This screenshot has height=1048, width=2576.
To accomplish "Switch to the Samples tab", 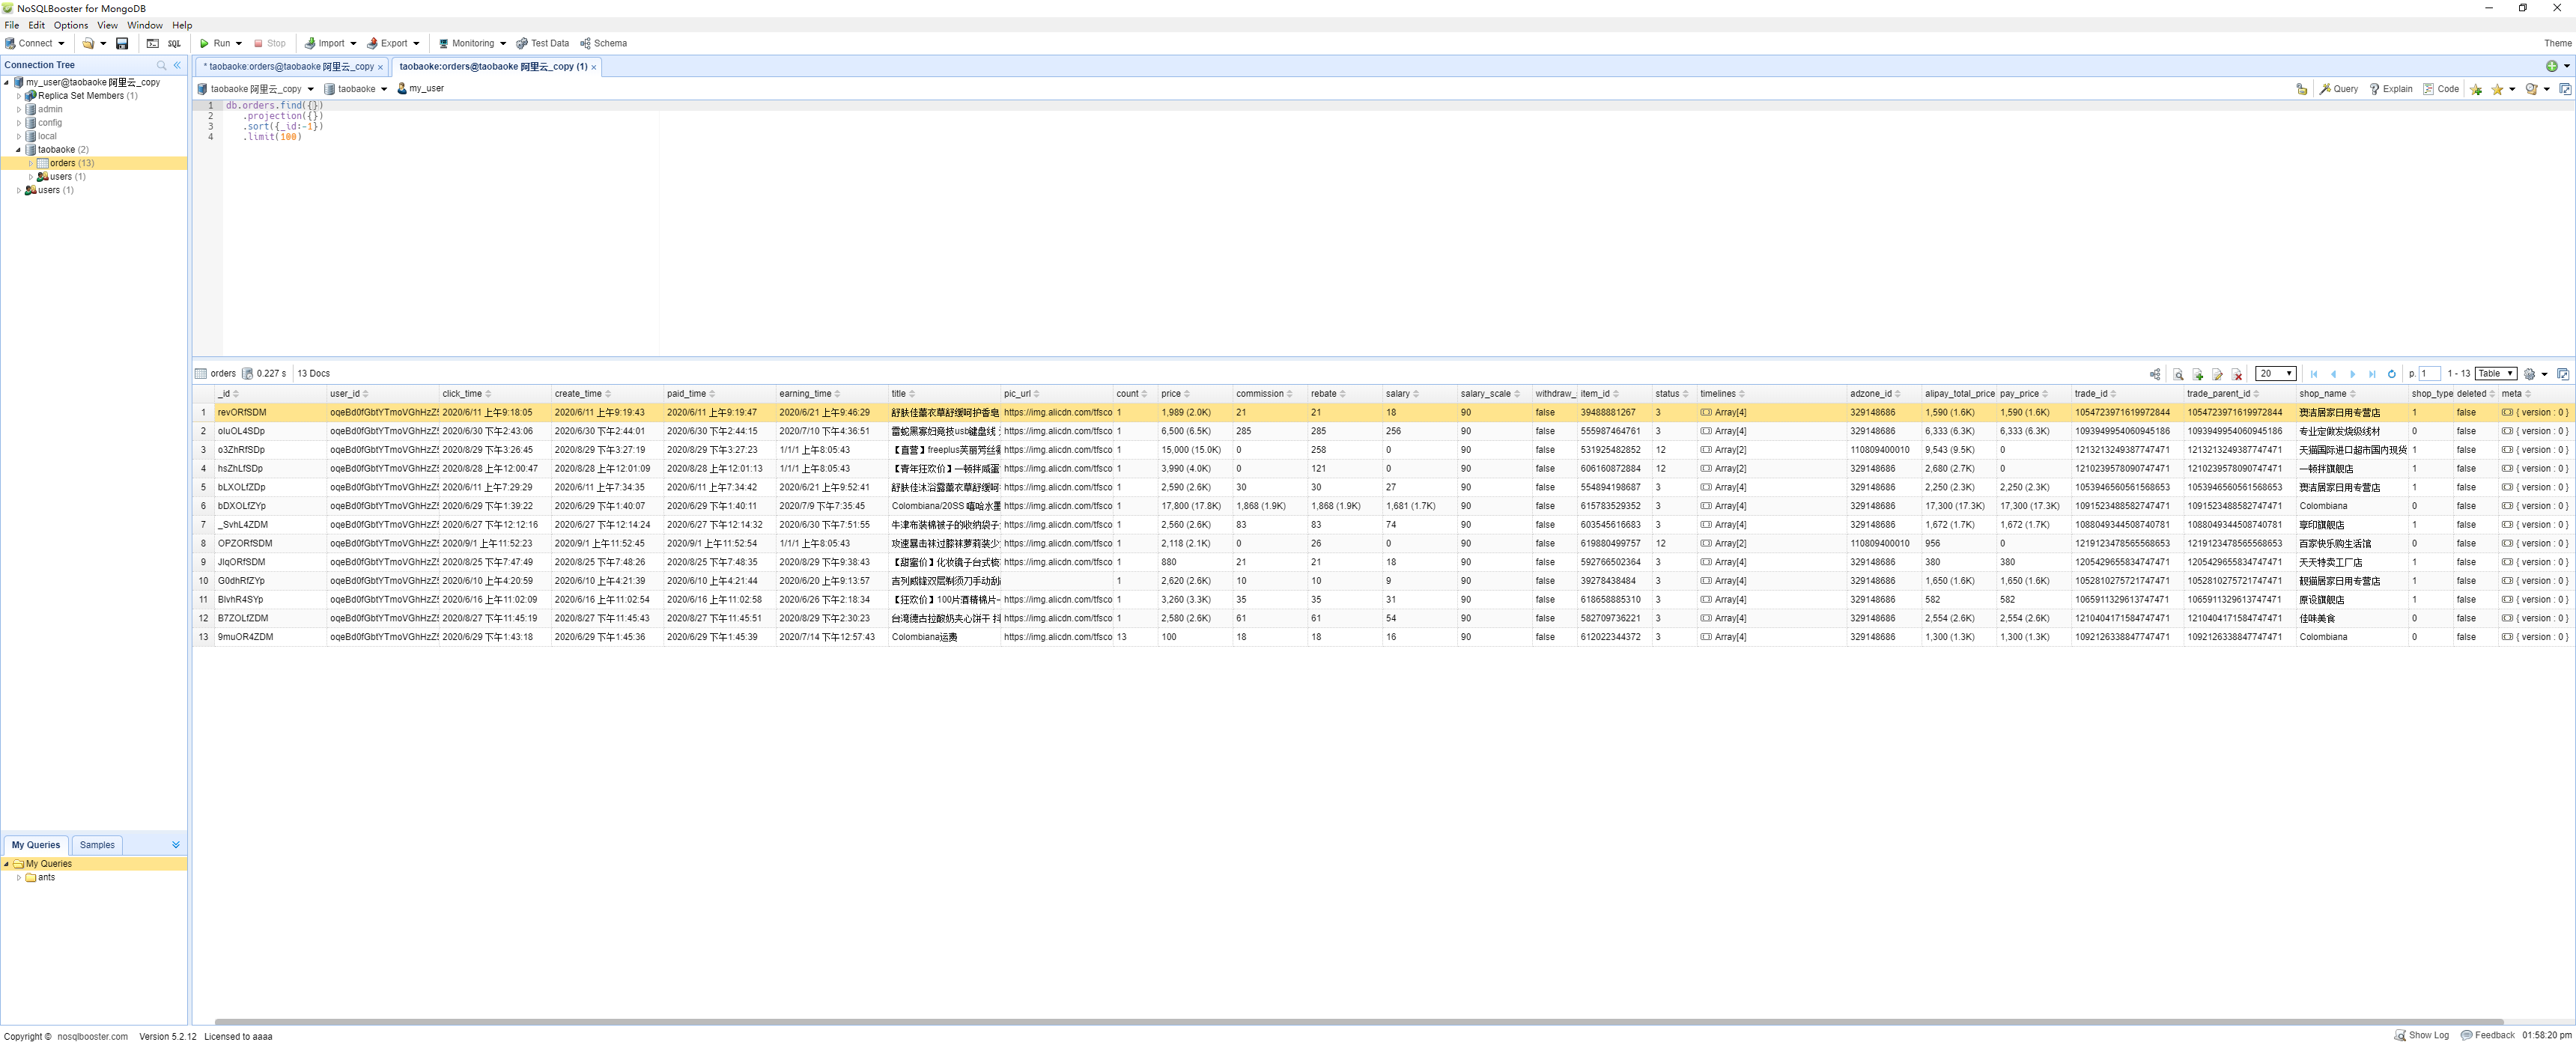I will [x=97, y=845].
